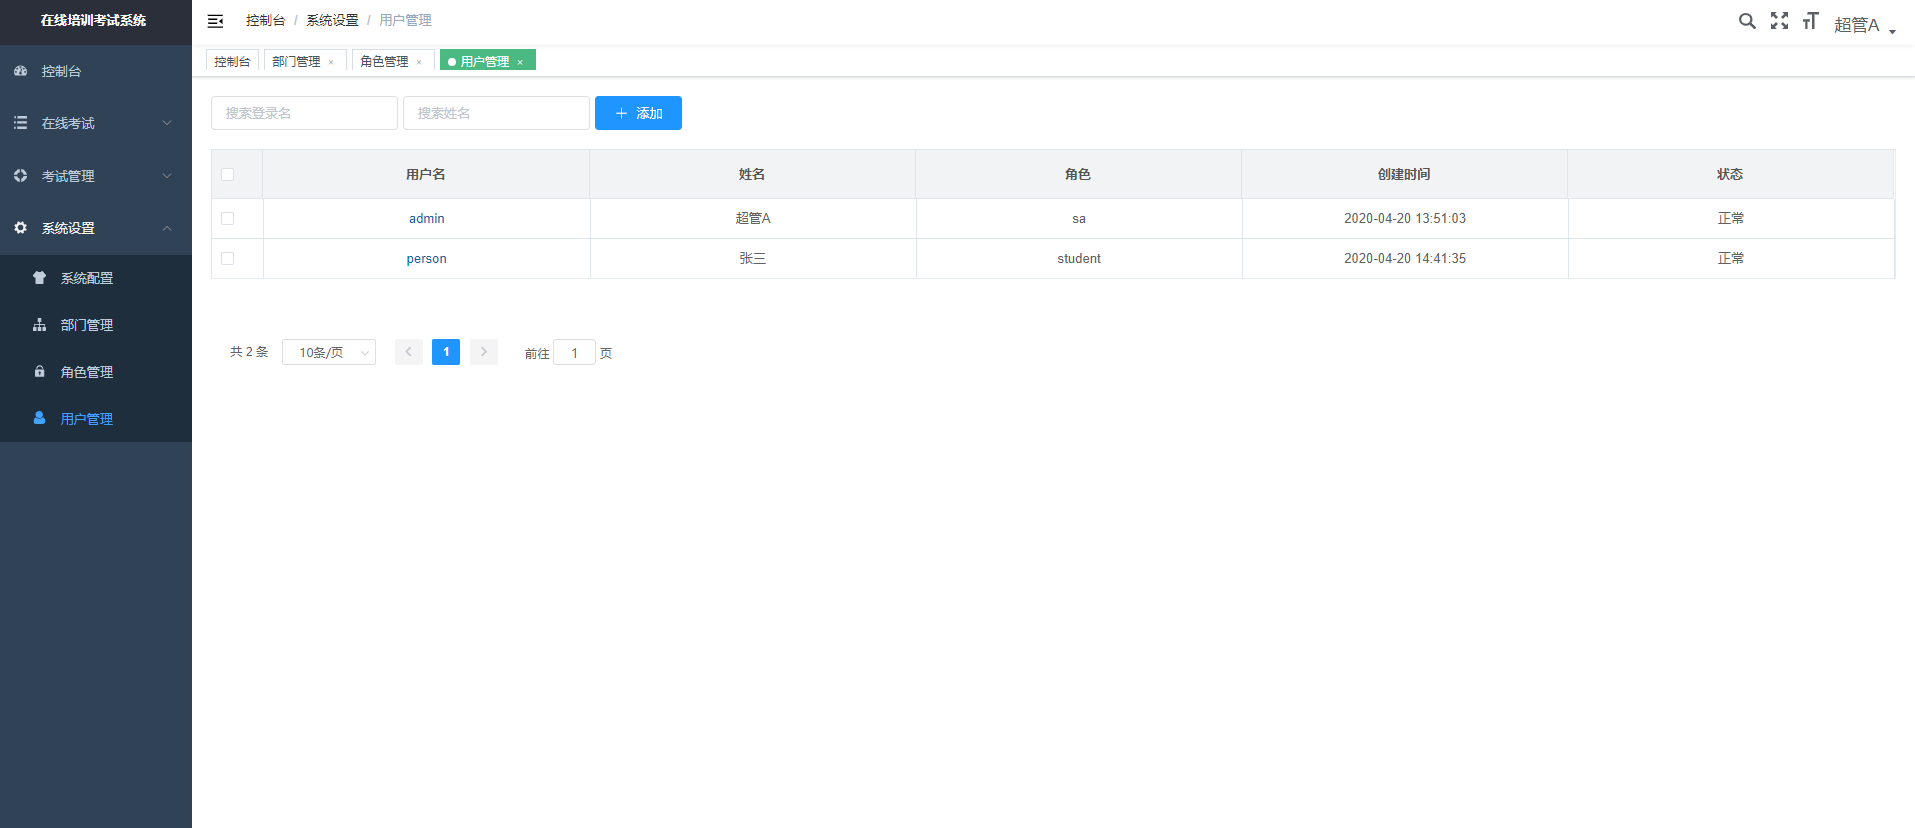This screenshot has width=1915, height=828.
Task: Focus the 搜索姓名 search field
Action: tap(496, 113)
